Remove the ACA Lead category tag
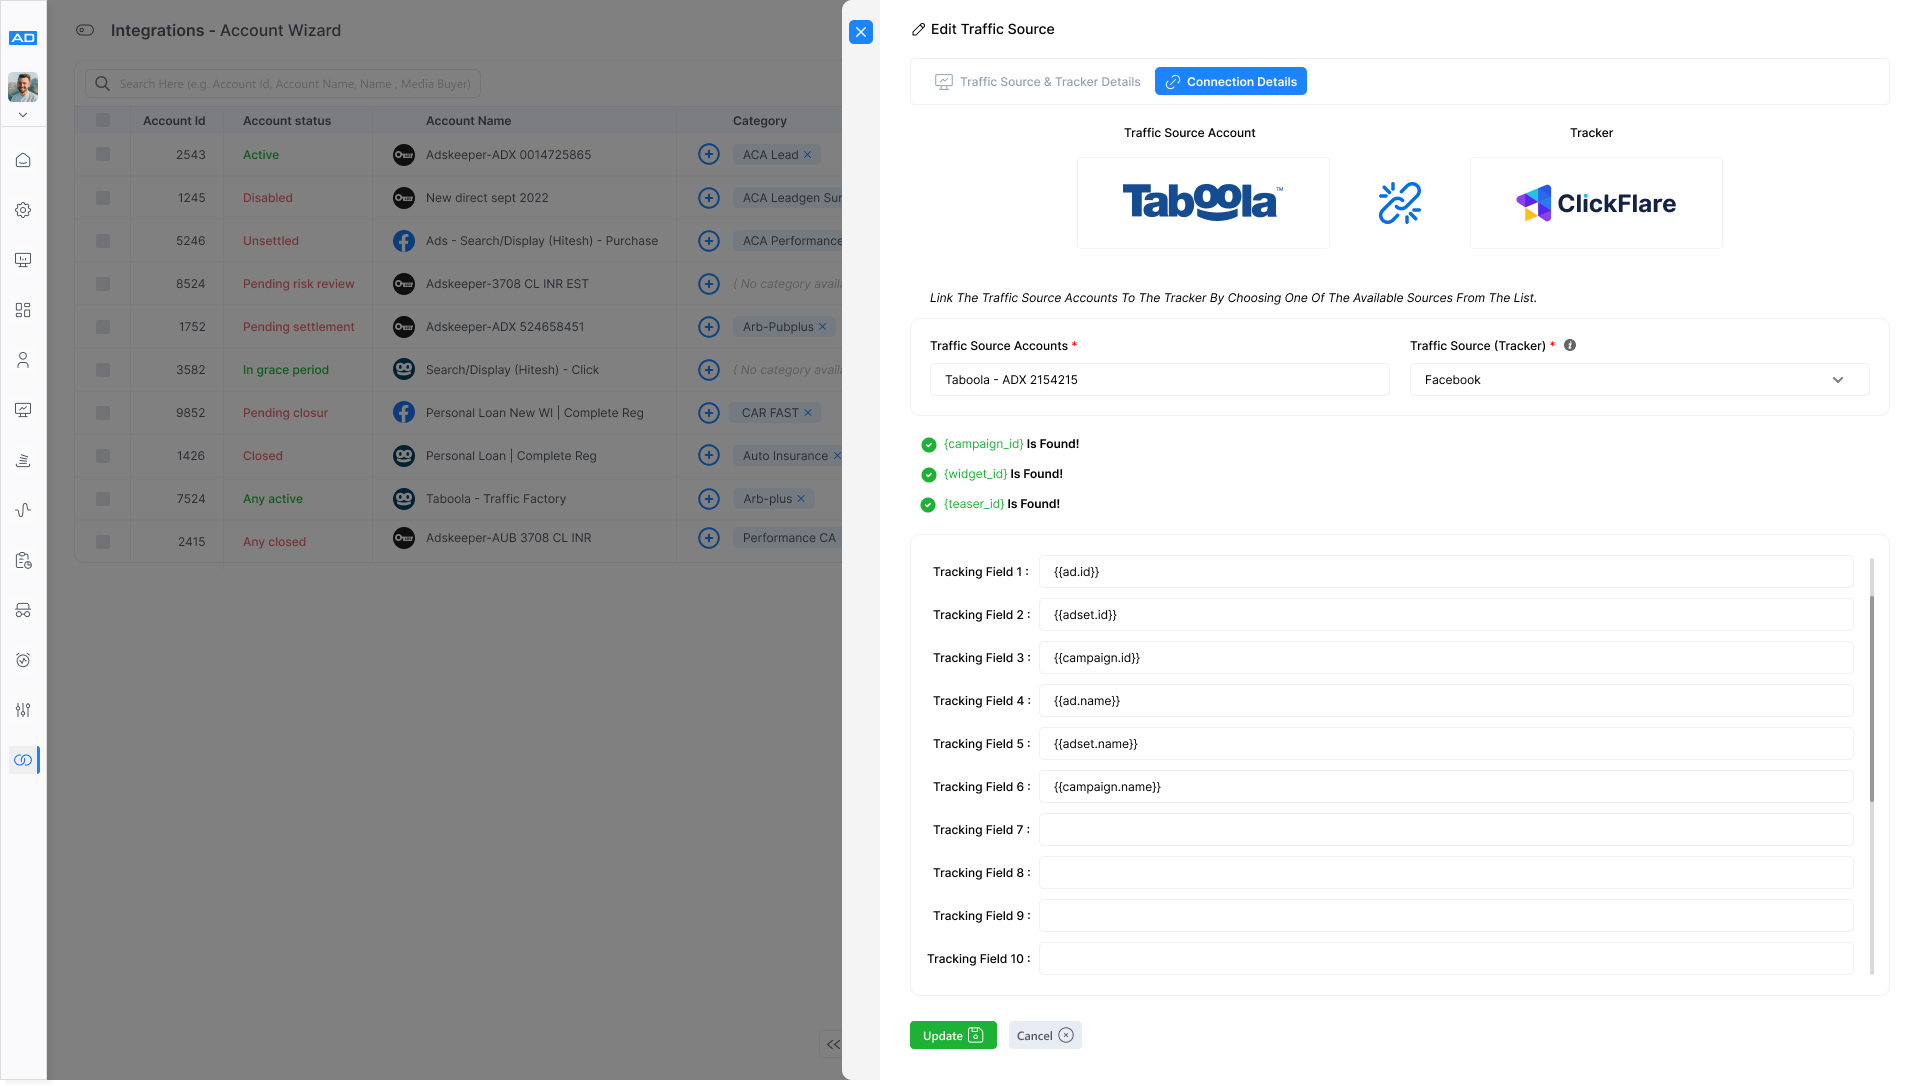This screenshot has height=1088, width=1920. pyautogui.click(x=808, y=154)
